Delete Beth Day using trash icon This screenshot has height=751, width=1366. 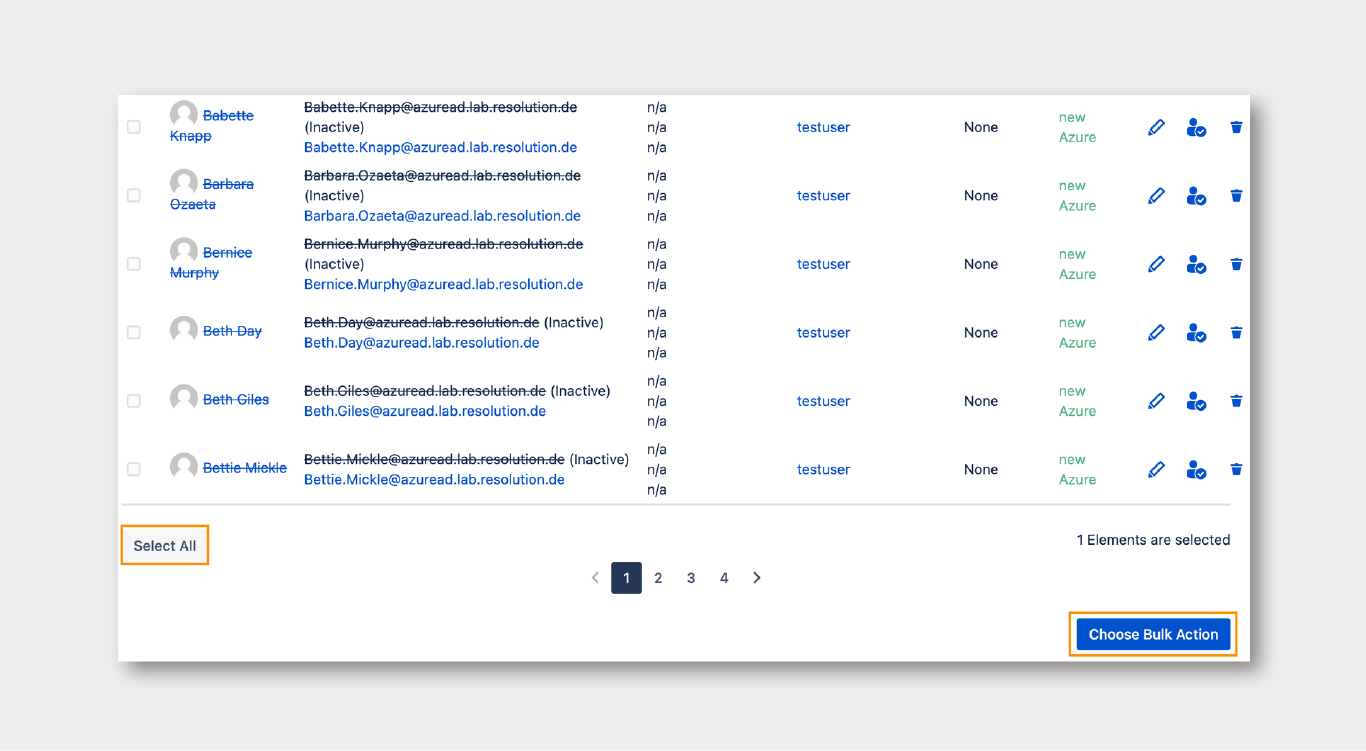(x=1236, y=332)
